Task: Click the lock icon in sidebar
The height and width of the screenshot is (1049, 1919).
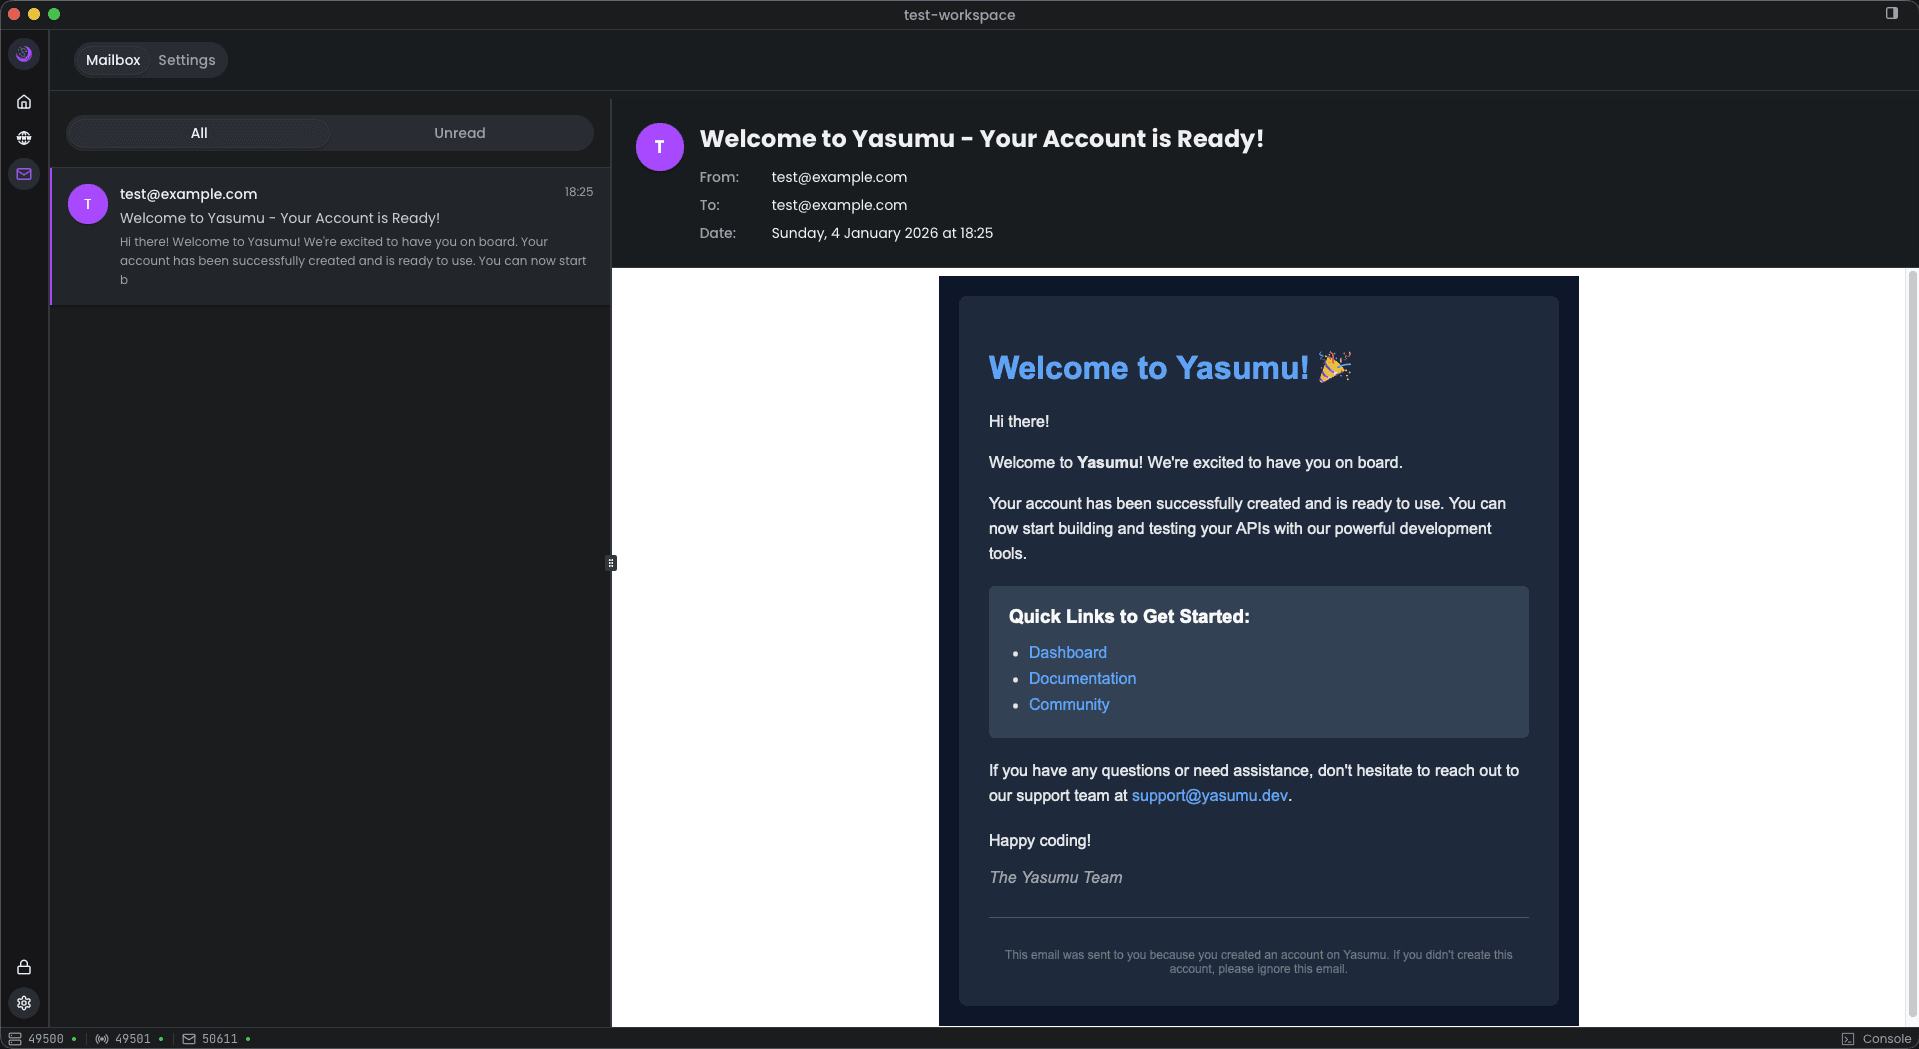Action: pos(24,967)
